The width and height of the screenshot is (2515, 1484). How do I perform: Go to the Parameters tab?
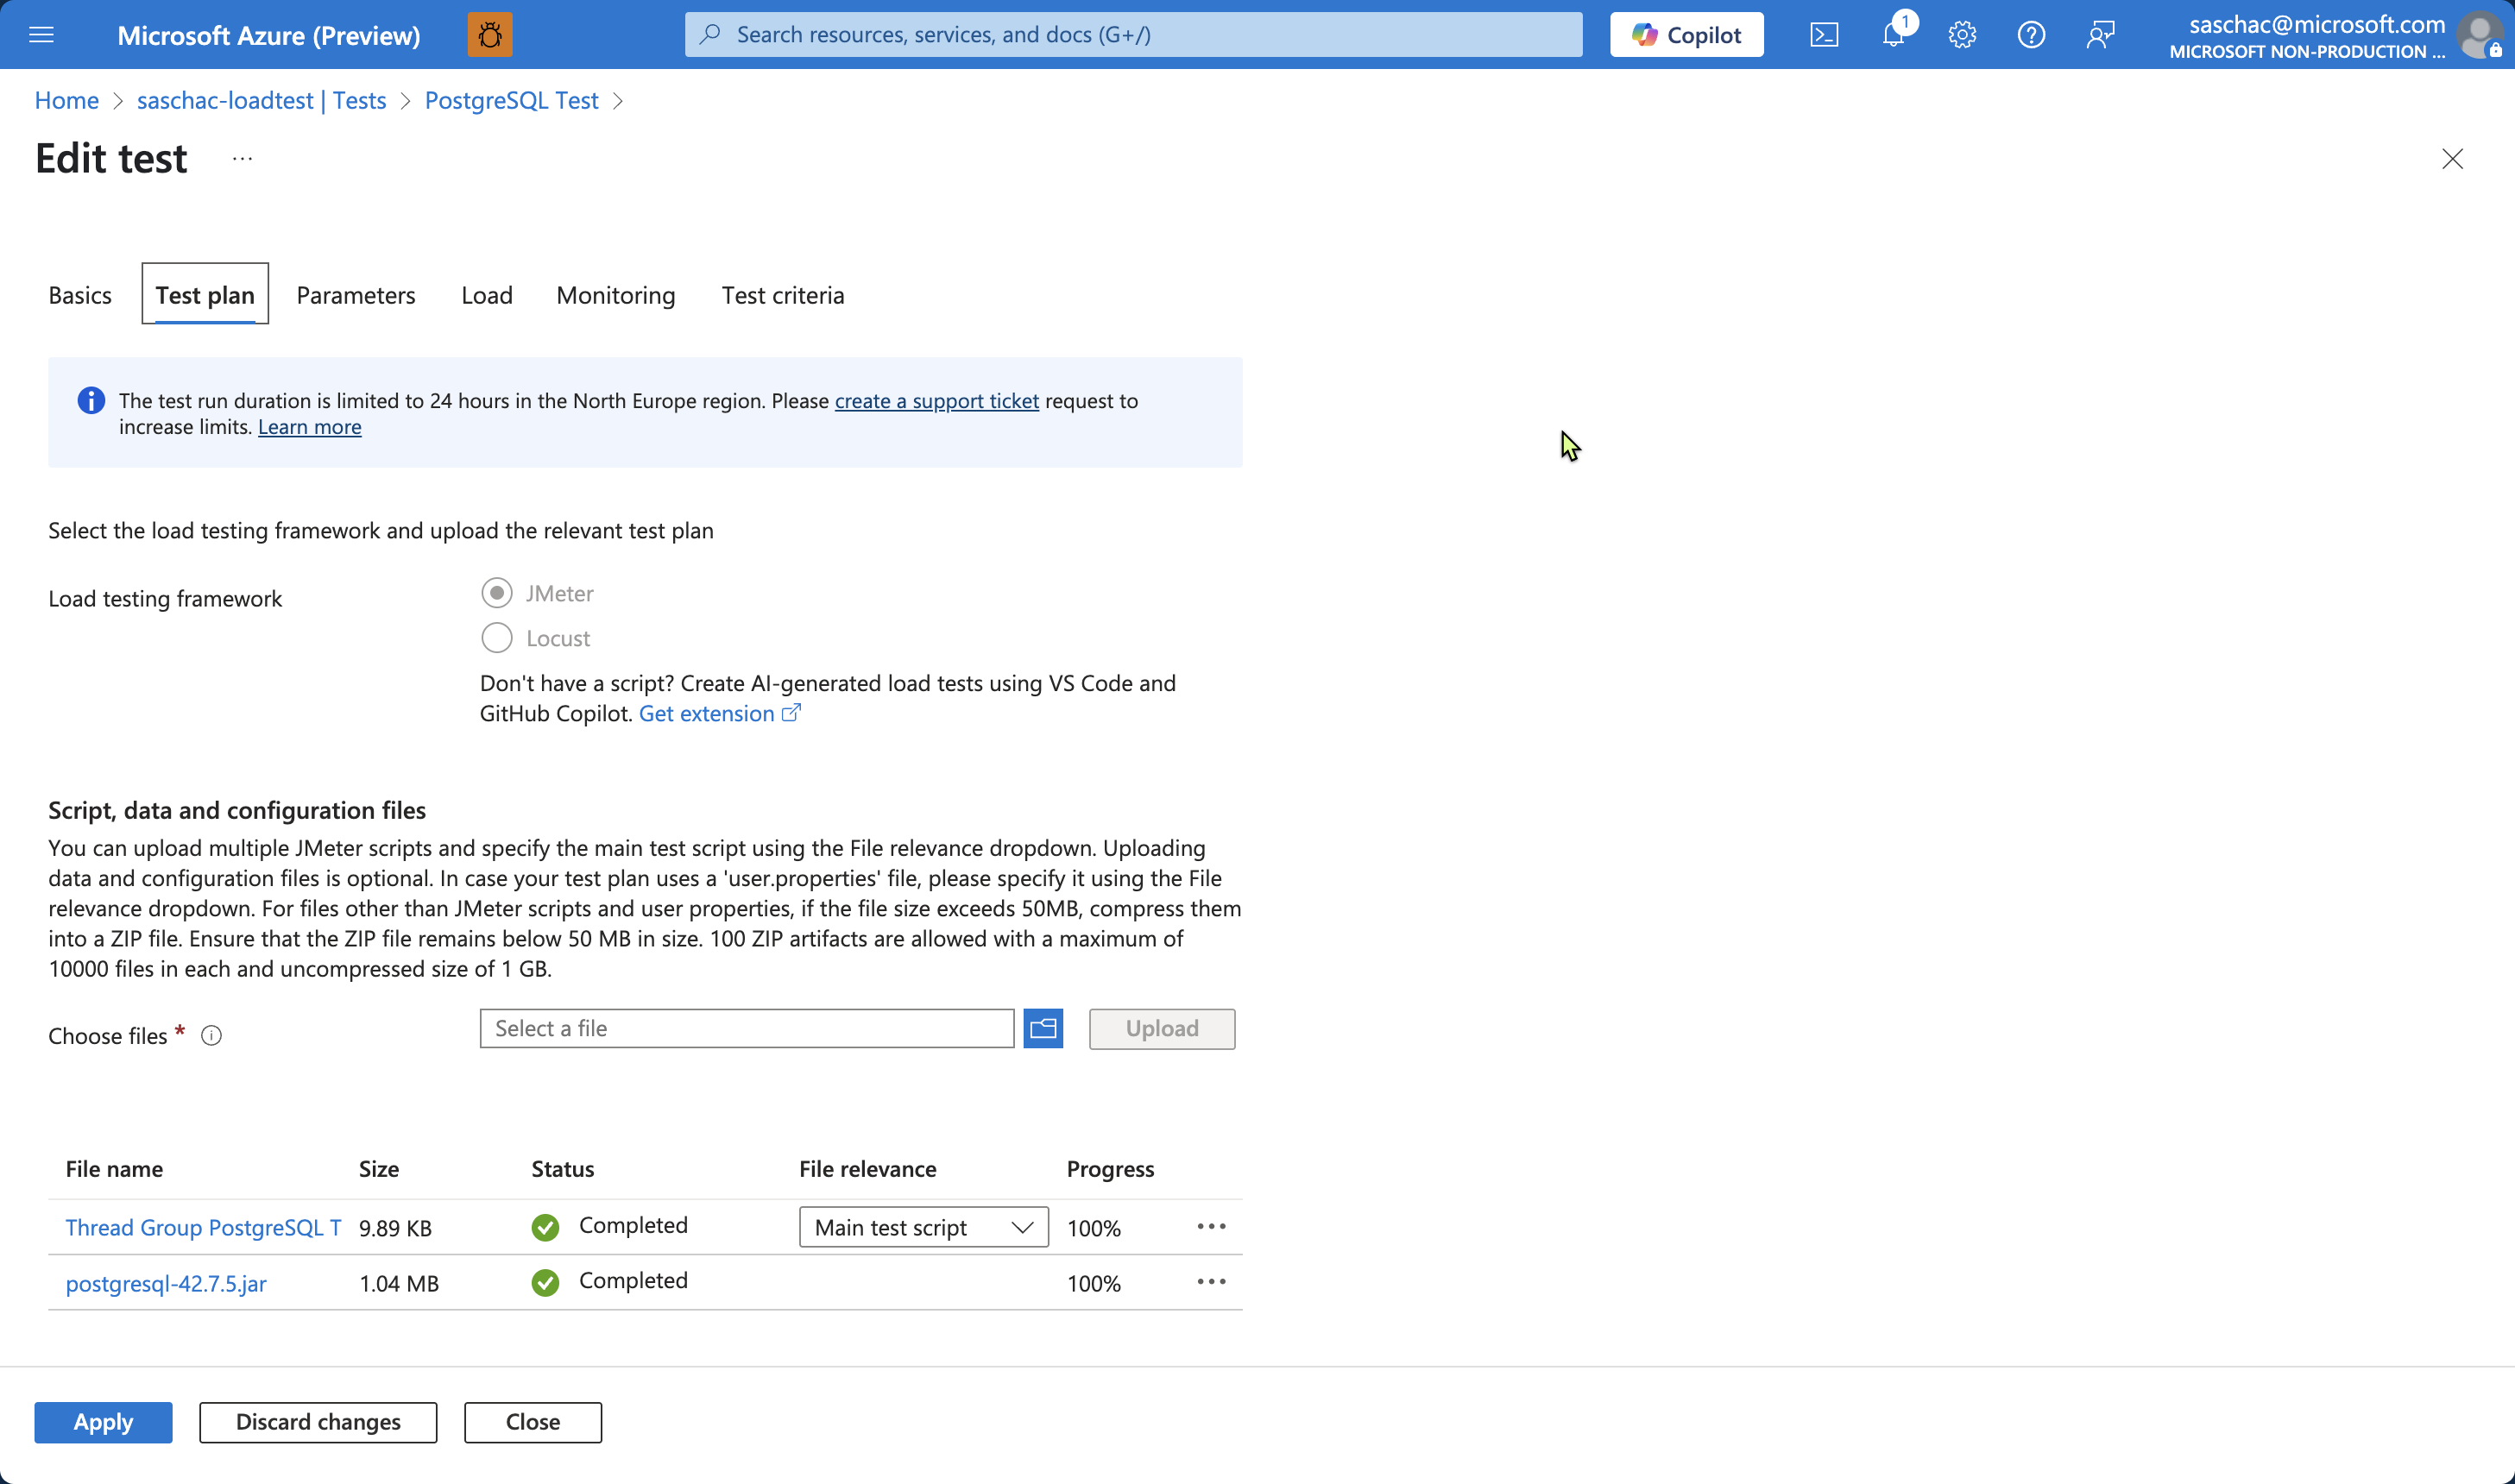point(356,295)
